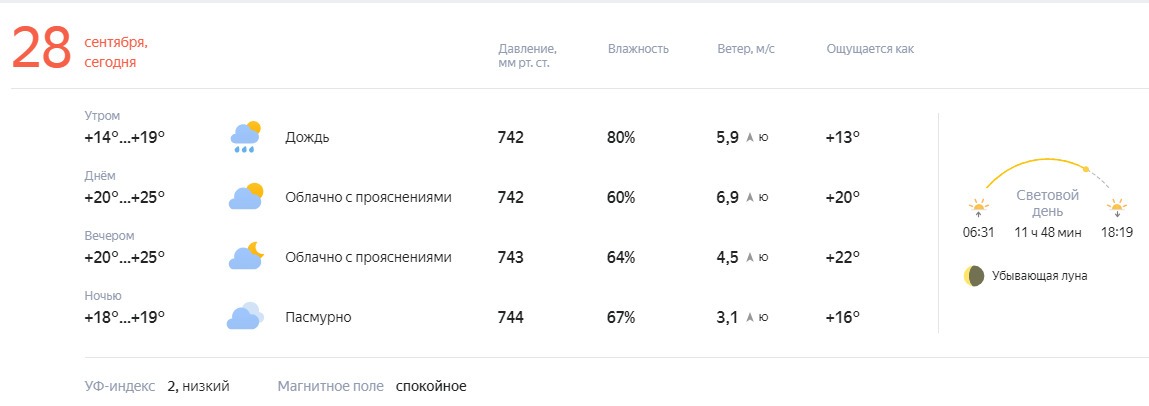Click the night overcast clouds icon
The image size is (1149, 406).
pos(245,317)
